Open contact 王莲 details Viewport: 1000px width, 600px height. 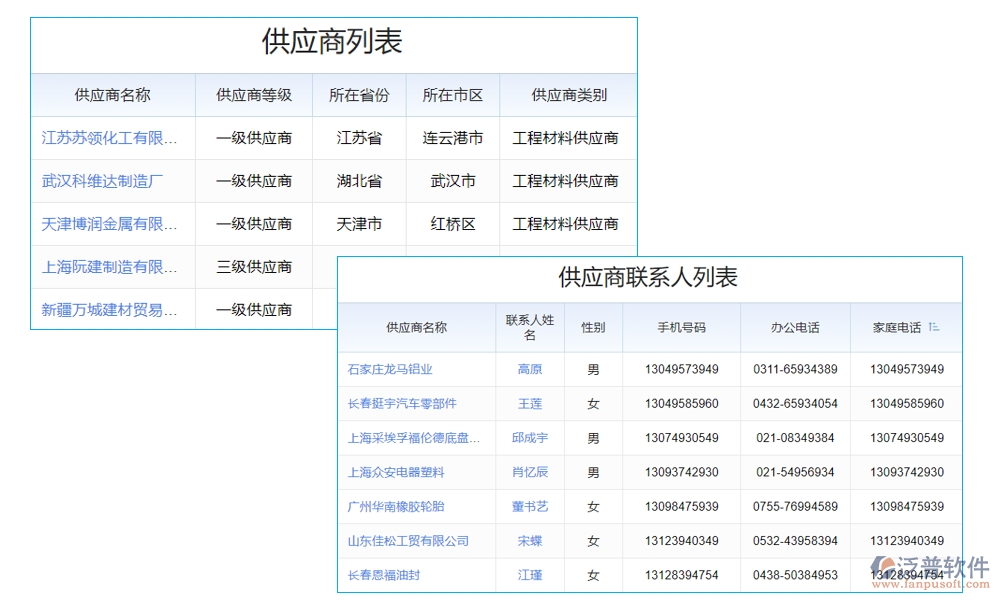pyautogui.click(x=530, y=404)
